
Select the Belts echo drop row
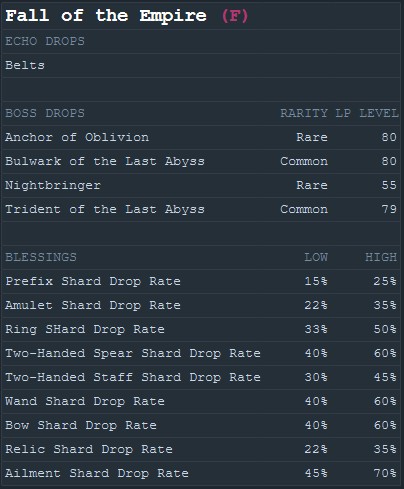tap(201, 65)
